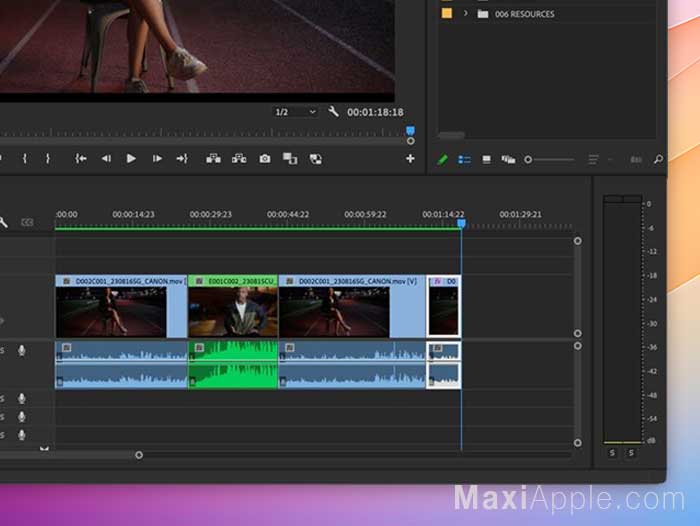Export frame with camera icon
This screenshot has height=526, width=700.
(x=265, y=159)
